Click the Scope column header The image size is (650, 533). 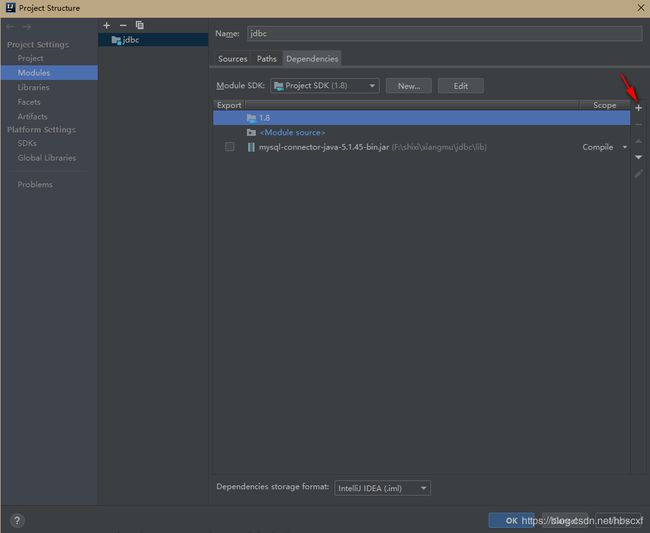point(604,105)
